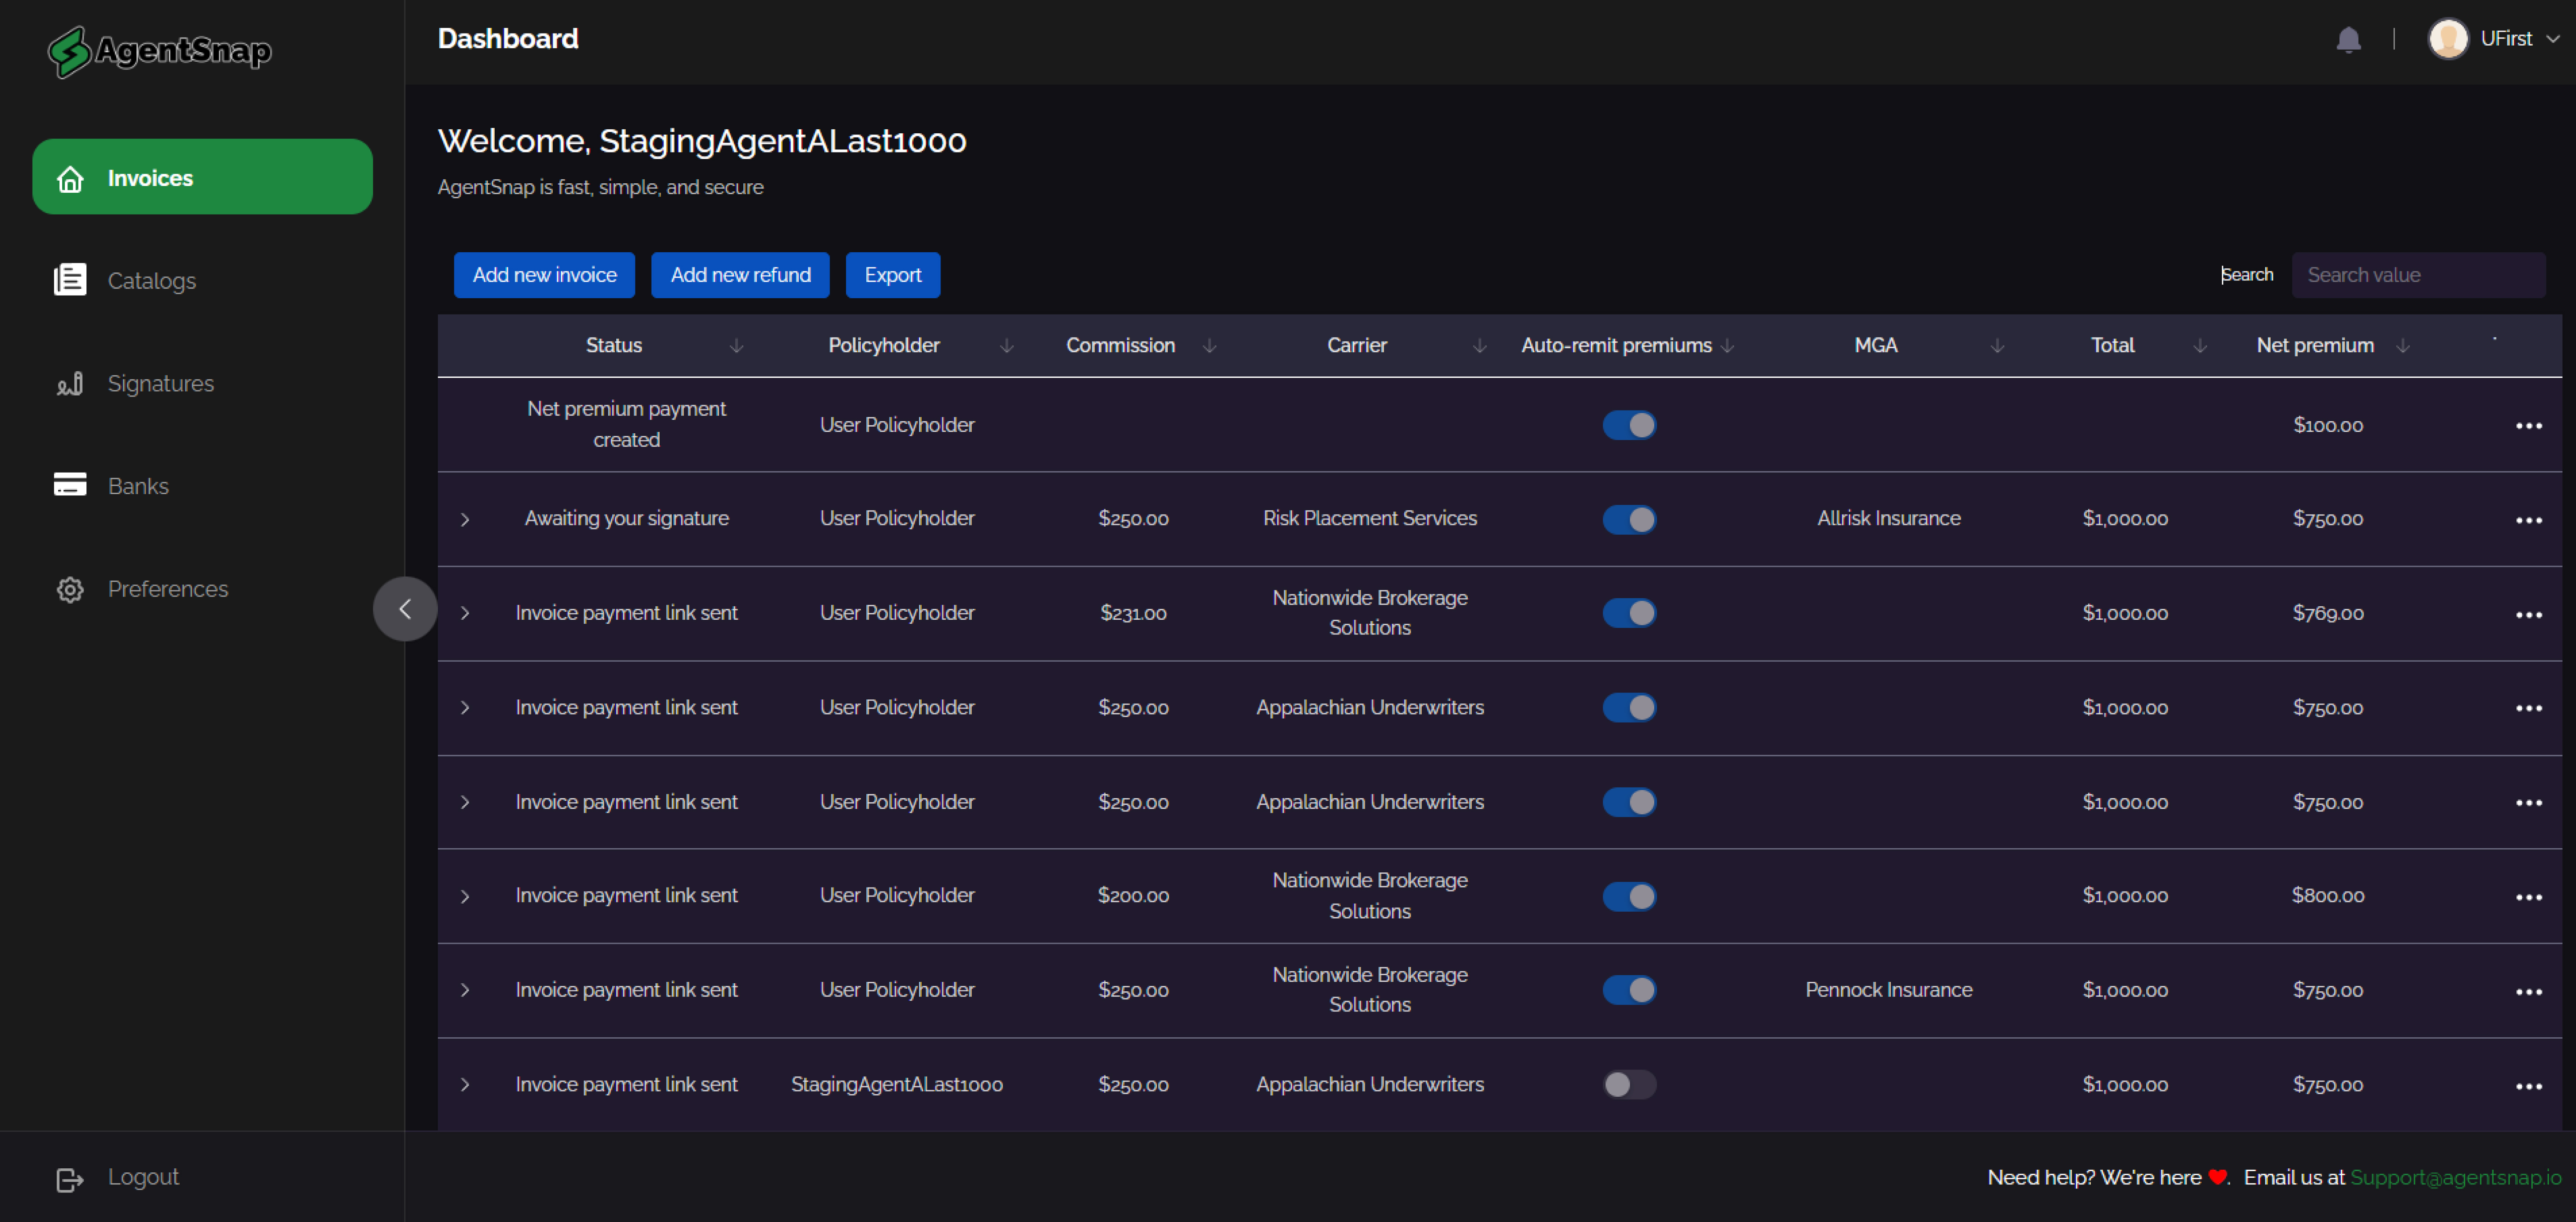The width and height of the screenshot is (2576, 1222).
Task: Collapse sidebar with round arrow button
Action: 405,608
